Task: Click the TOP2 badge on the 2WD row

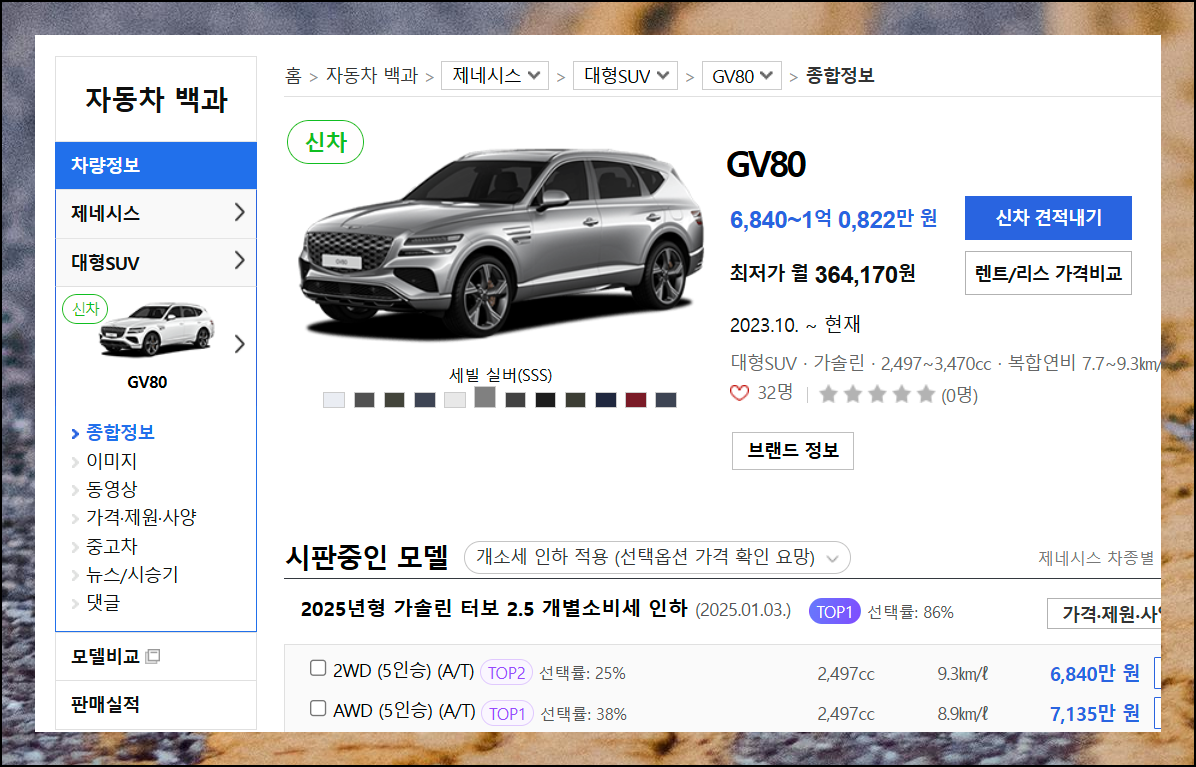Action: click(506, 672)
